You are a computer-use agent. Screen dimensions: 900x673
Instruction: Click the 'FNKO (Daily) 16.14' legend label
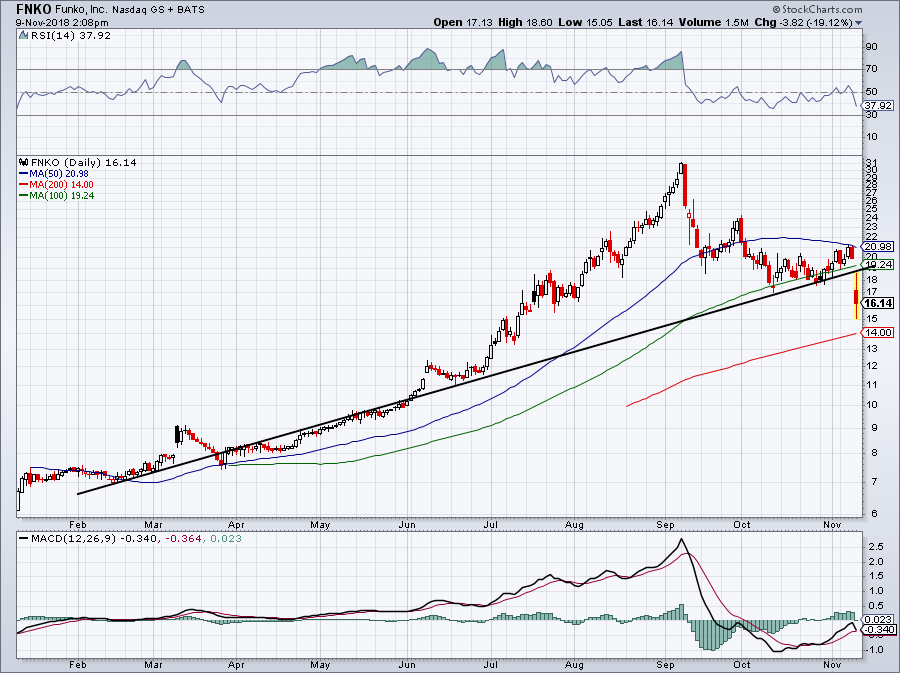click(x=84, y=162)
